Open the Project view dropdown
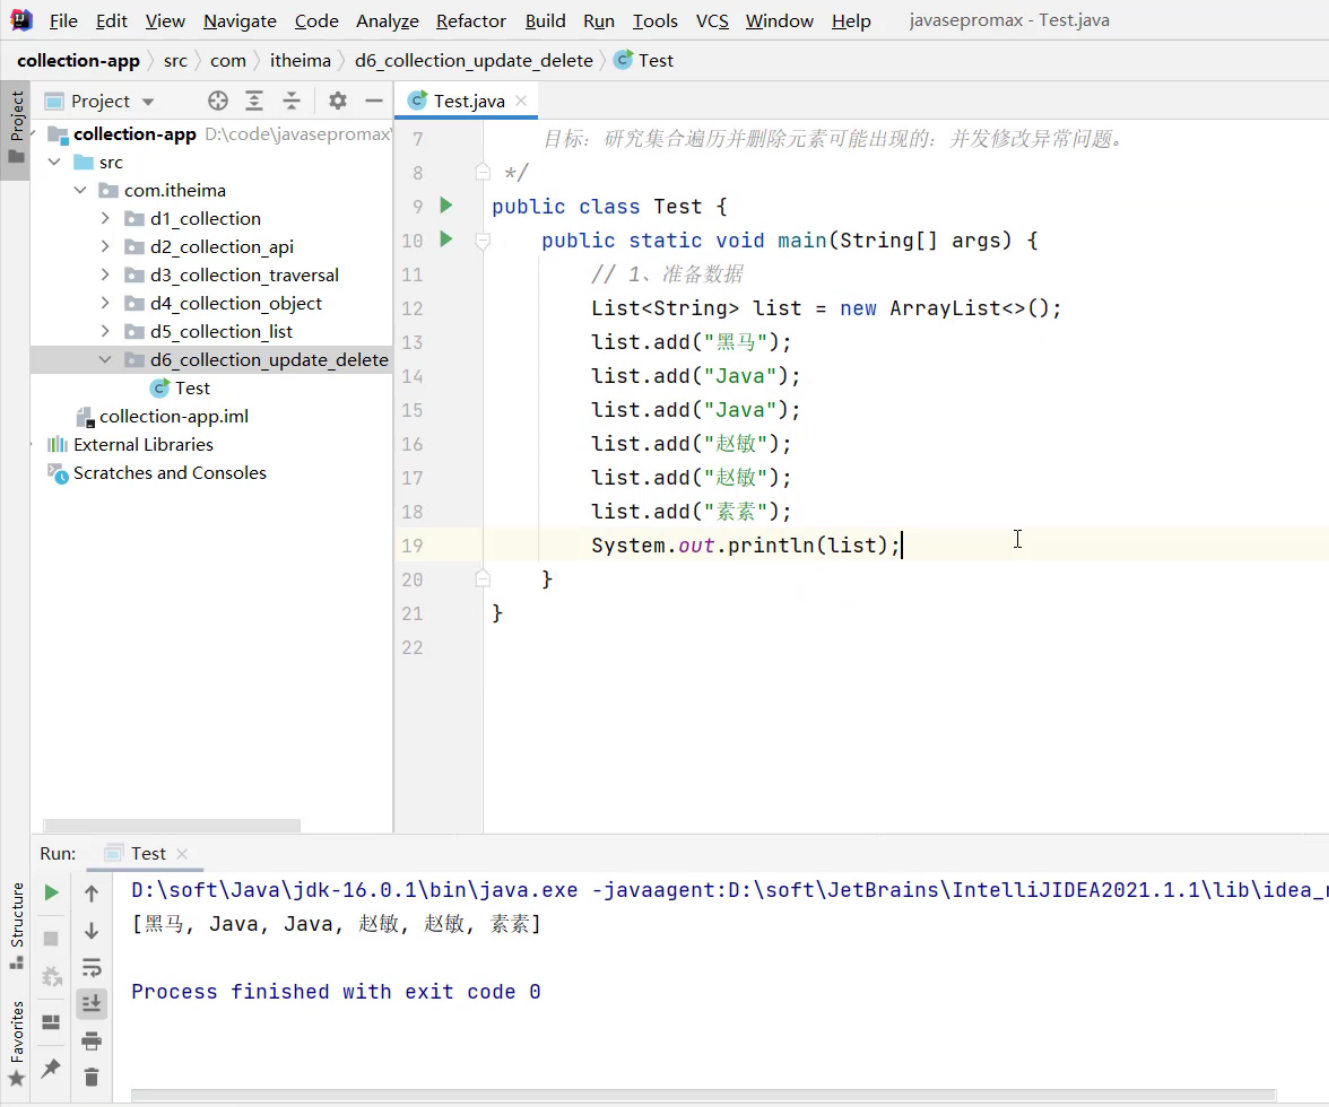The image size is (1329, 1107). coord(148,102)
